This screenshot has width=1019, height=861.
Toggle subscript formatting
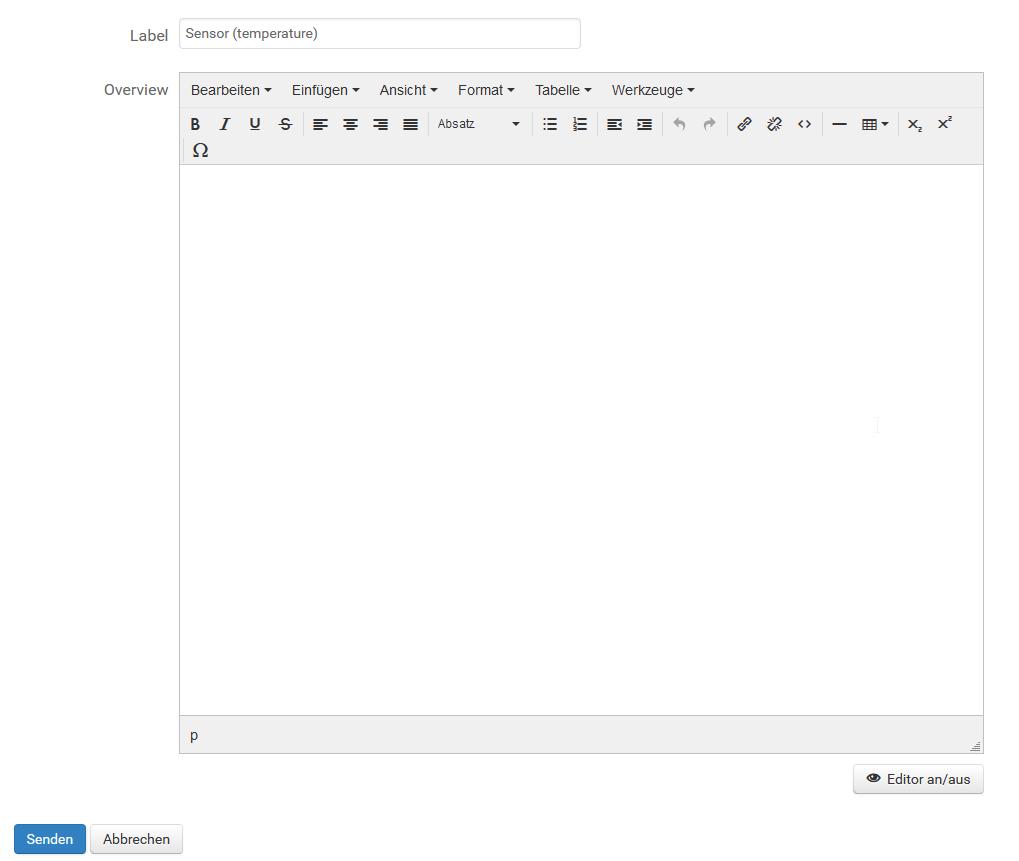tap(914, 125)
